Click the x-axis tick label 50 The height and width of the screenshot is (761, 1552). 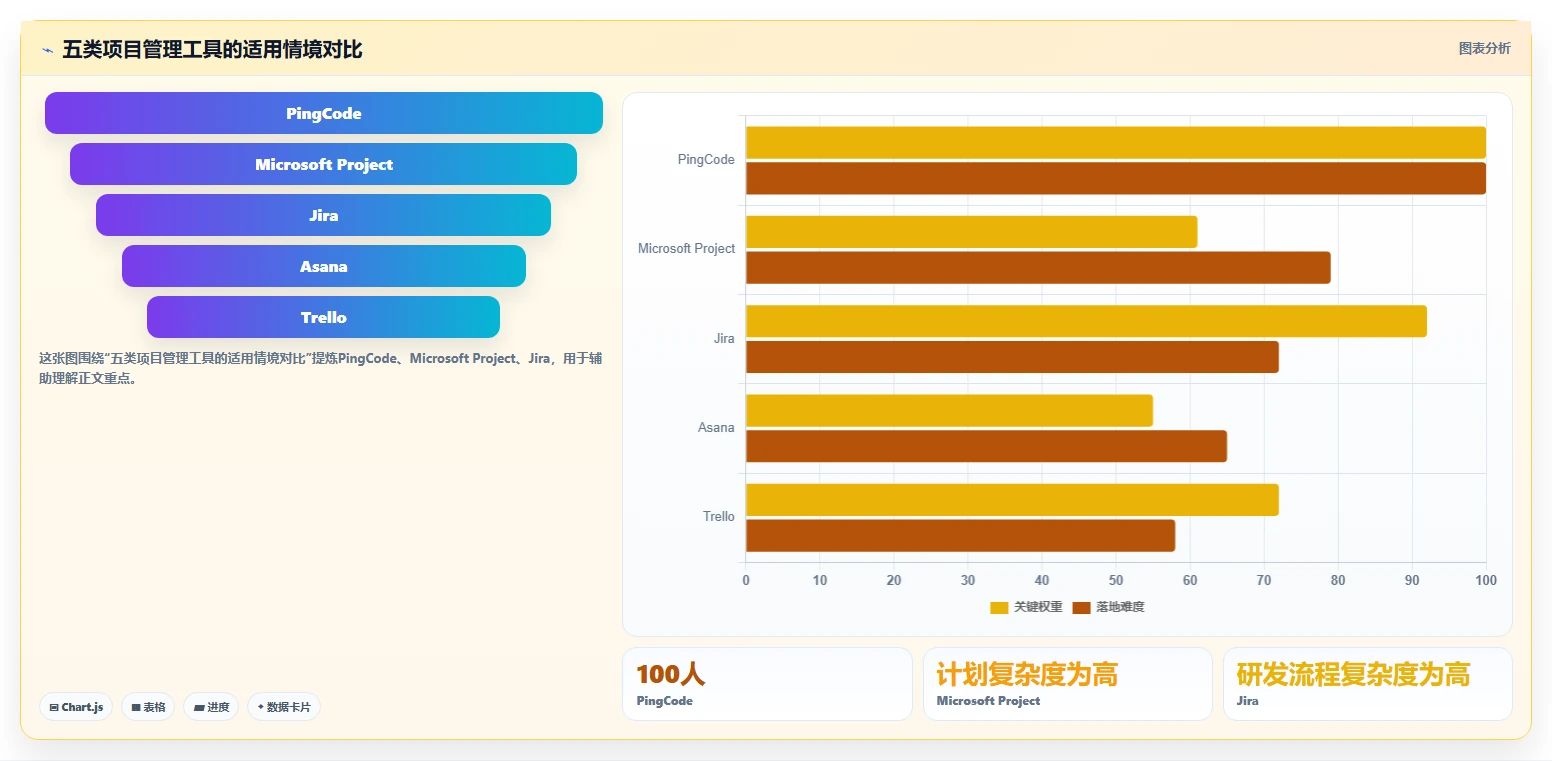1116,580
